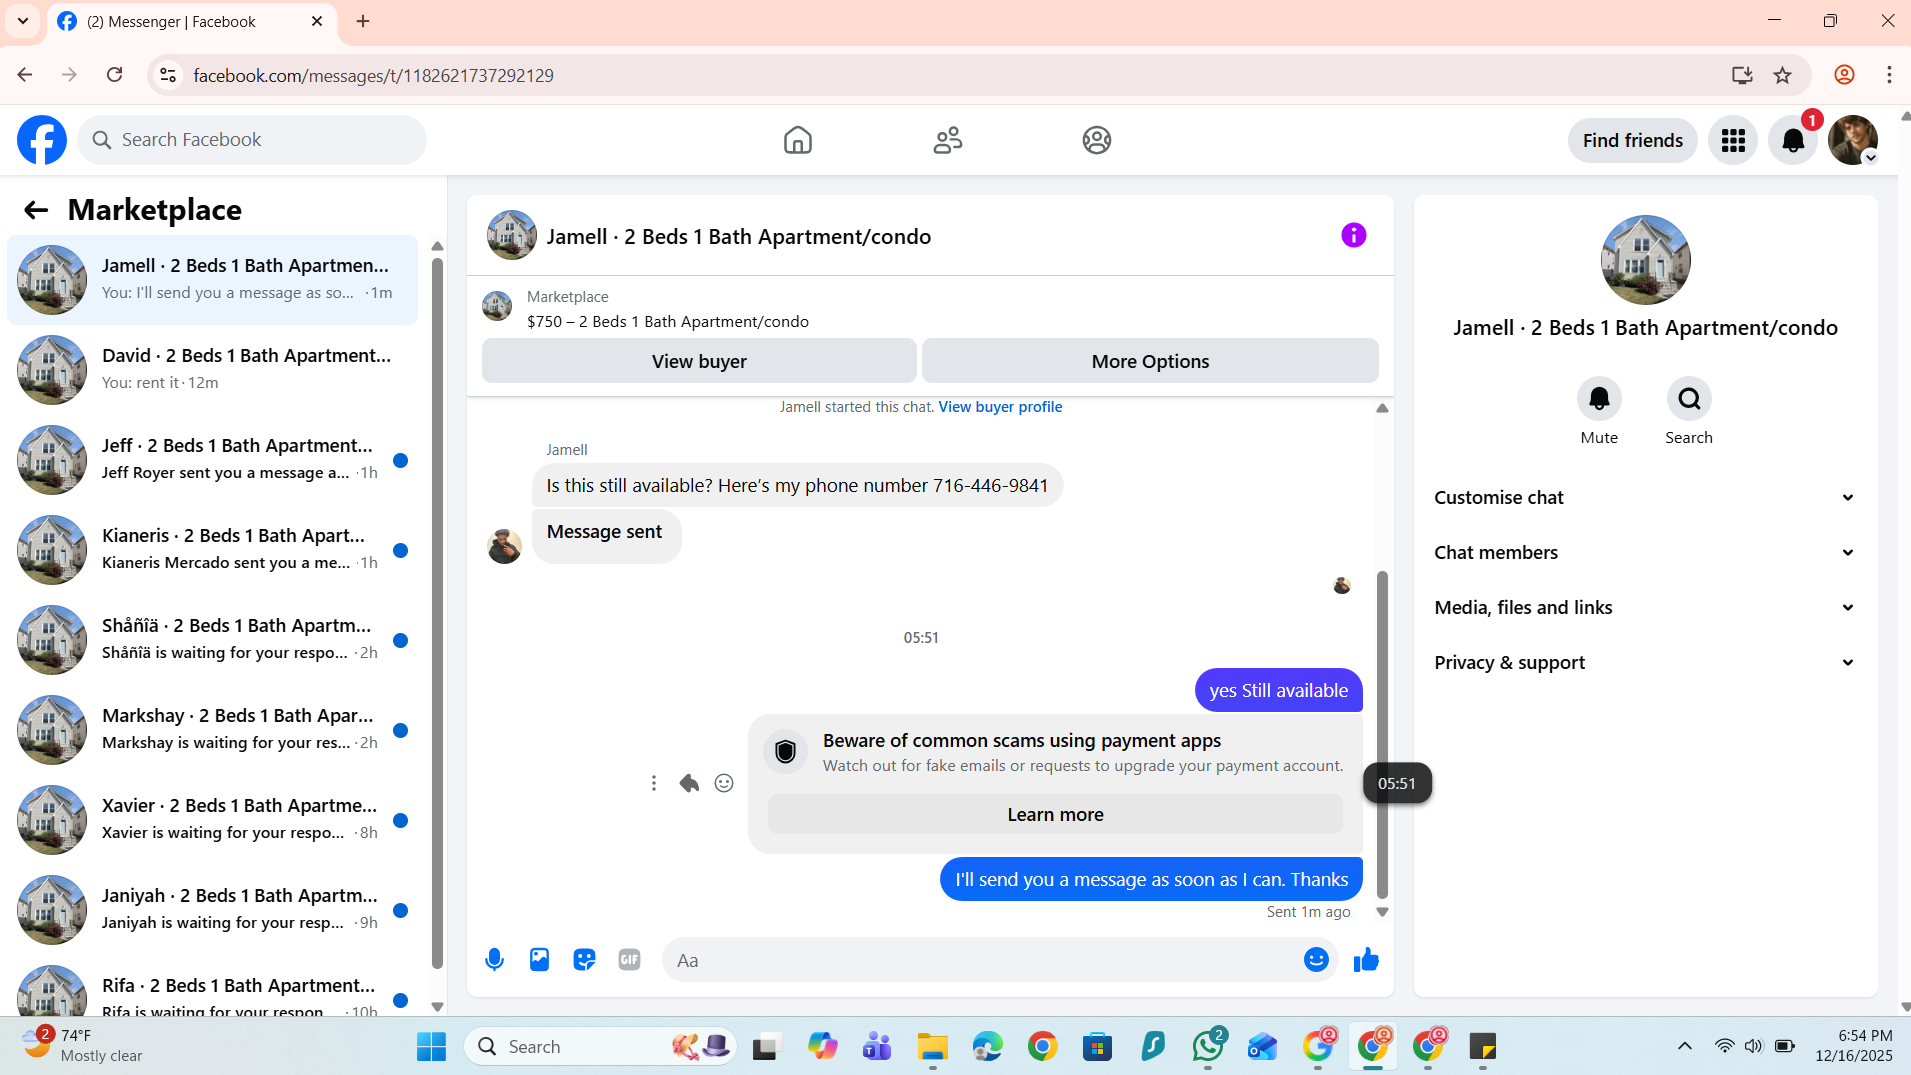Image resolution: width=1911 pixels, height=1075 pixels.
Task: Open the Friends icon in top navigation
Action: click(948, 140)
